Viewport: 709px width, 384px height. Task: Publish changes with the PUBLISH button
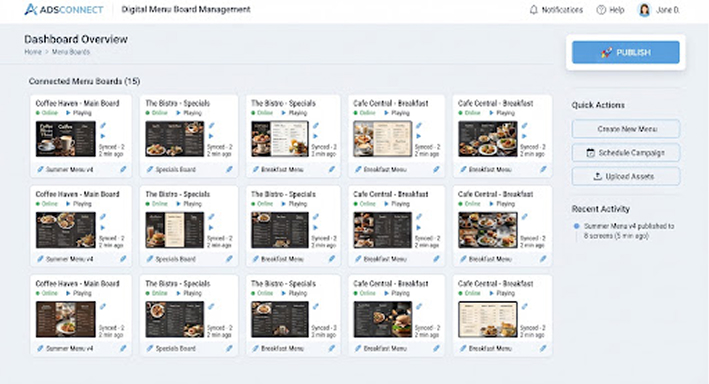click(x=625, y=52)
